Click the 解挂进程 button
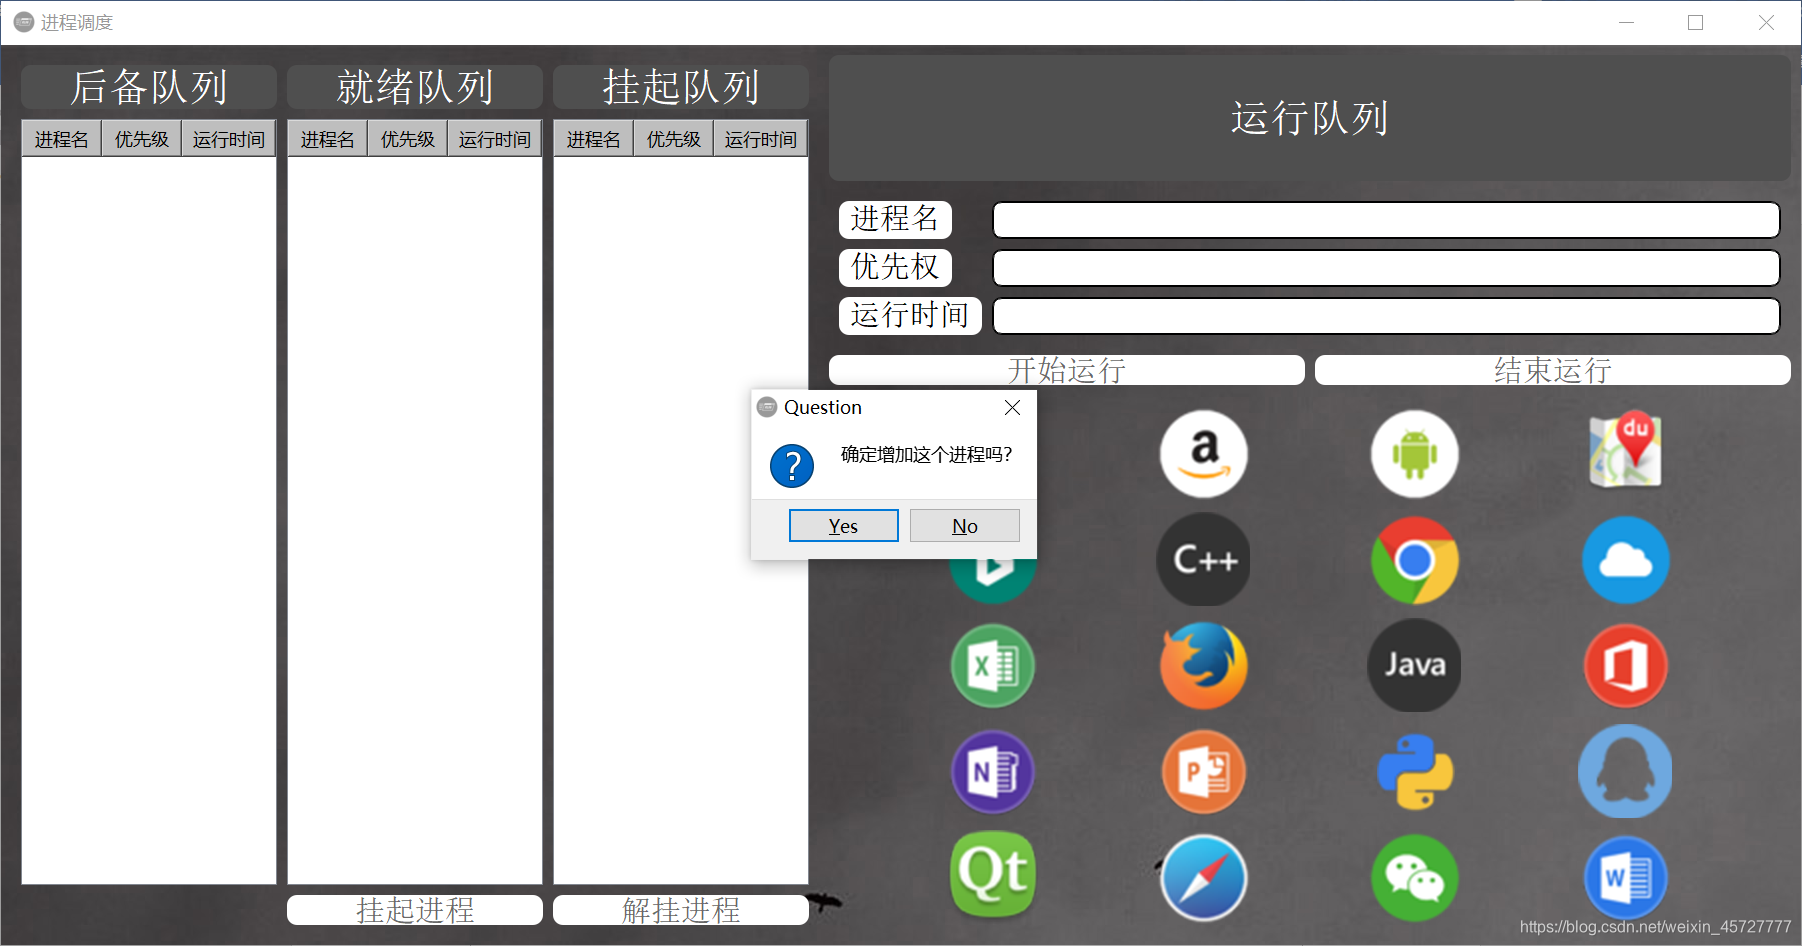This screenshot has width=1802, height=946. pos(681,910)
